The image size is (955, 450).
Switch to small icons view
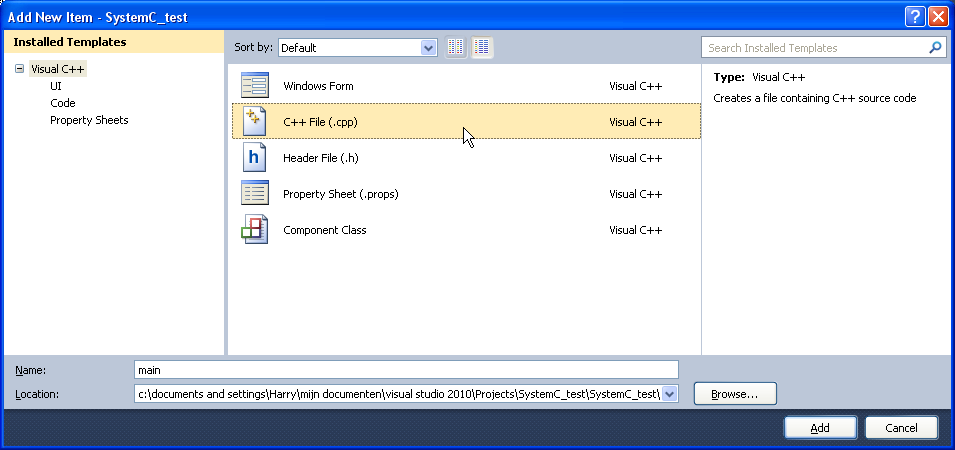coord(456,47)
